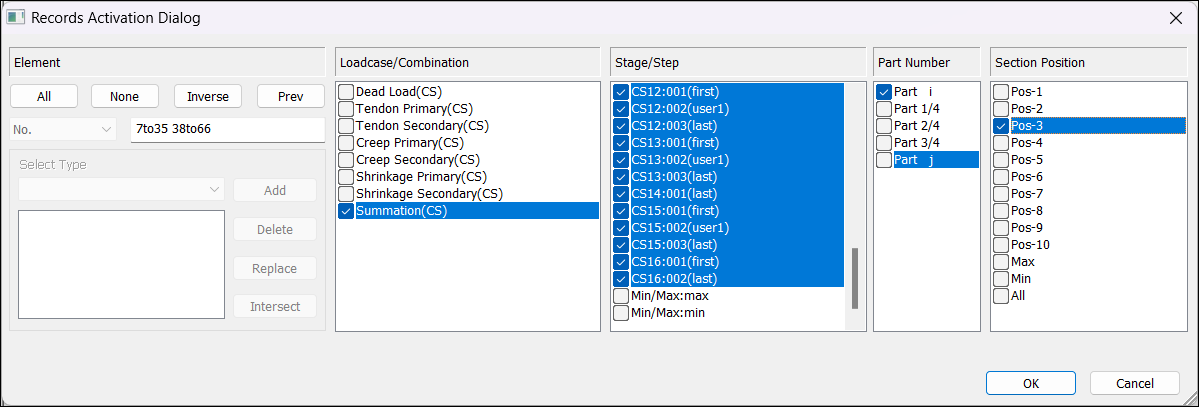Check the Part j checkbox
The image size is (1199, 407).
[x=884, y=160]
